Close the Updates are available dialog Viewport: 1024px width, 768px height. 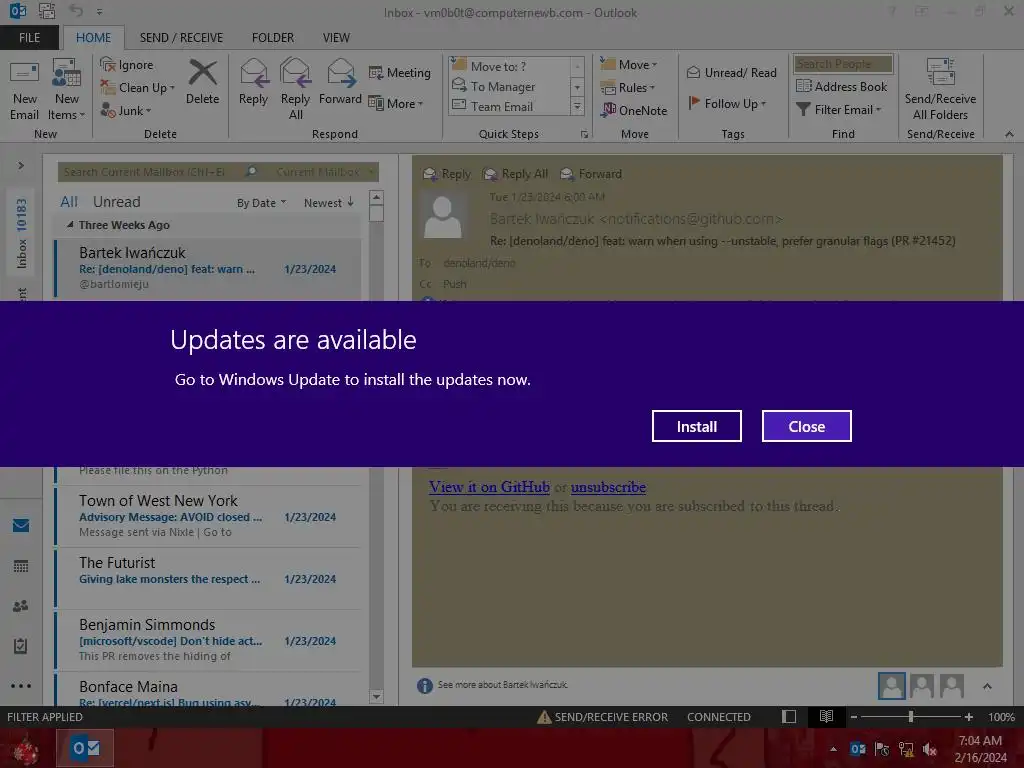click(807, 426)
